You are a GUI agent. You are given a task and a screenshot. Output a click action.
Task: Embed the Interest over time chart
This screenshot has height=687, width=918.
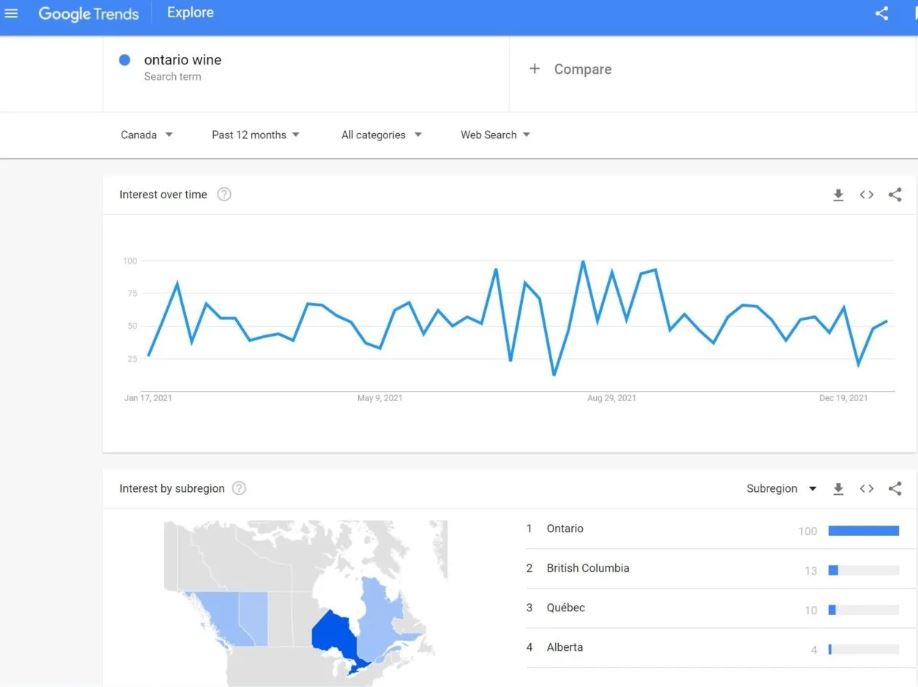point(866,195)
